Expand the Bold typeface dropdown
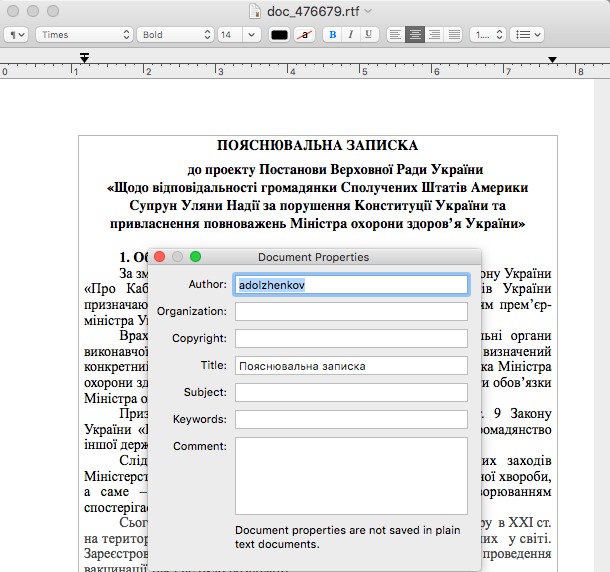Screen dimensions: 610x572 click(174, 34)
